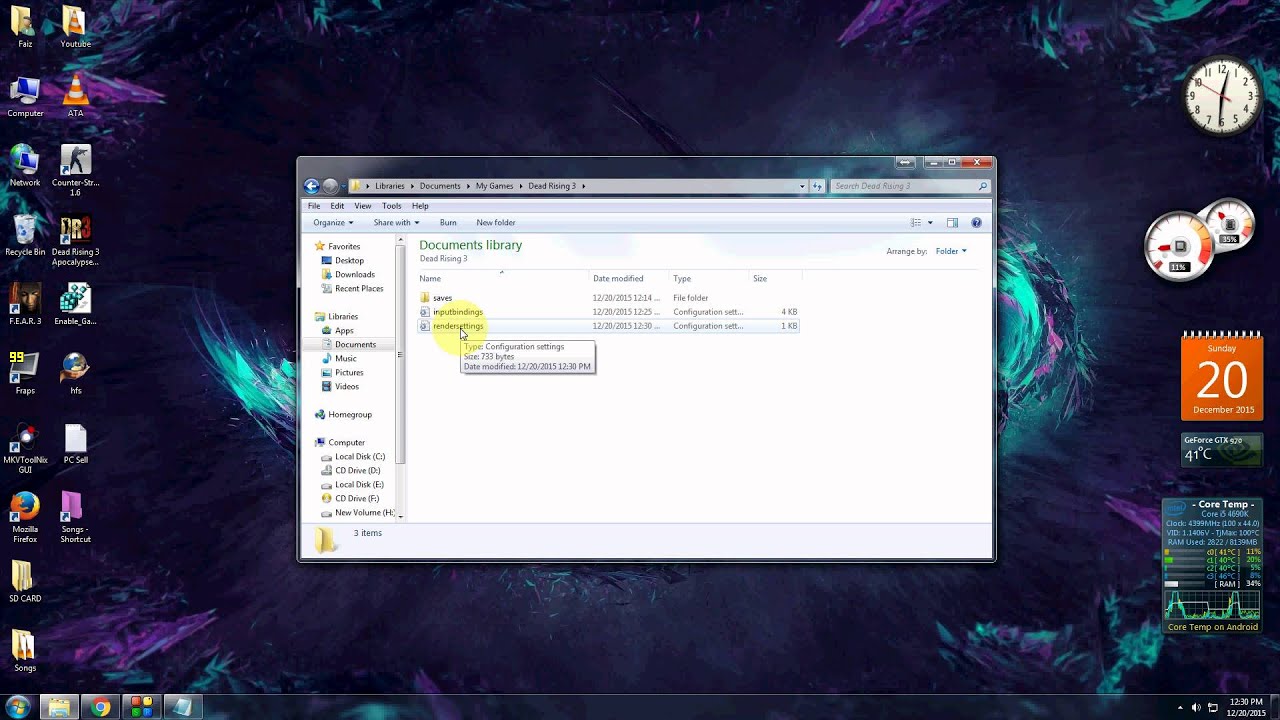Screen dimensions: 1280x720
Task: Open Chrome from the taskbar
Action: (x=100, y=707)
